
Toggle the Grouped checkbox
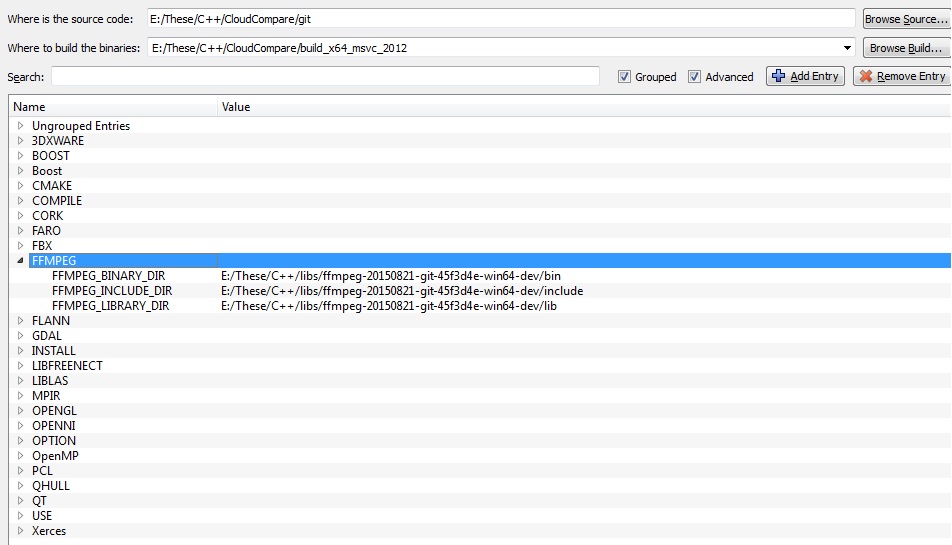pyautogui.click(x=625, y=77)
